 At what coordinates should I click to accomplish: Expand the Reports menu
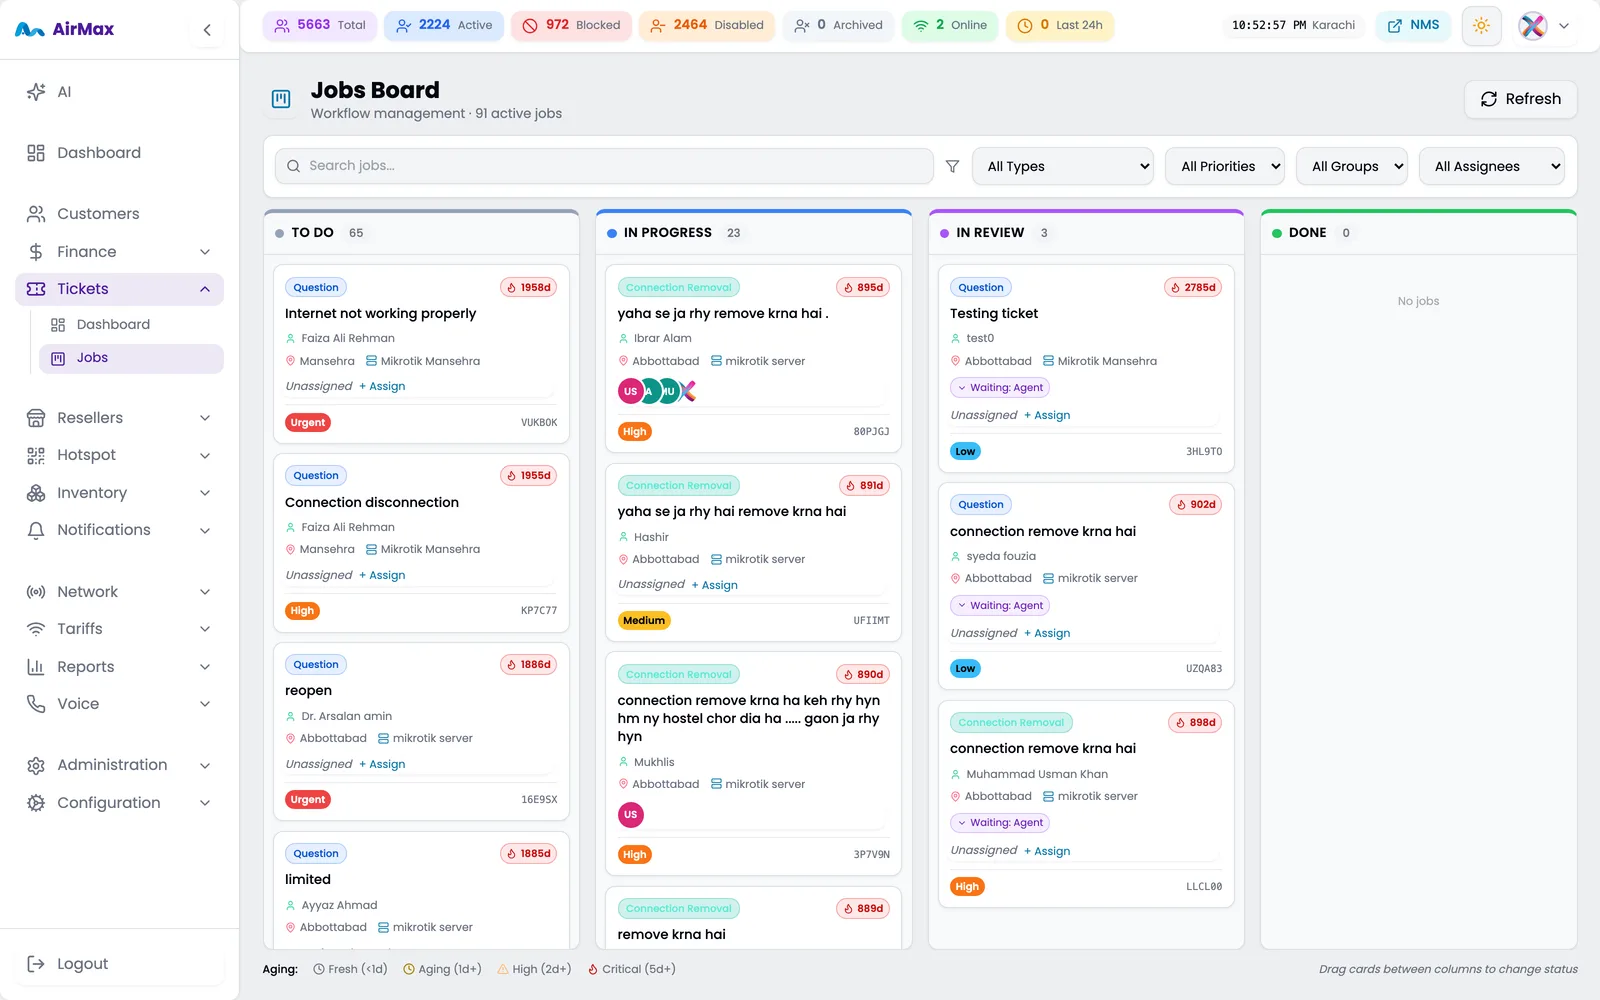coord(120,667)
